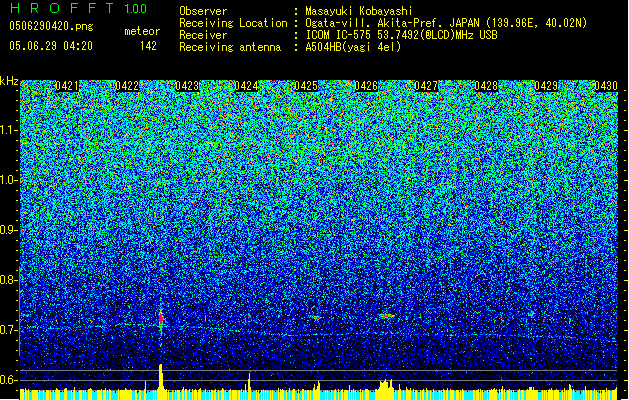Click the 0.8 frequency axis label
The image size is (629, 400).
pyautogui.click(x=9, y=280)
